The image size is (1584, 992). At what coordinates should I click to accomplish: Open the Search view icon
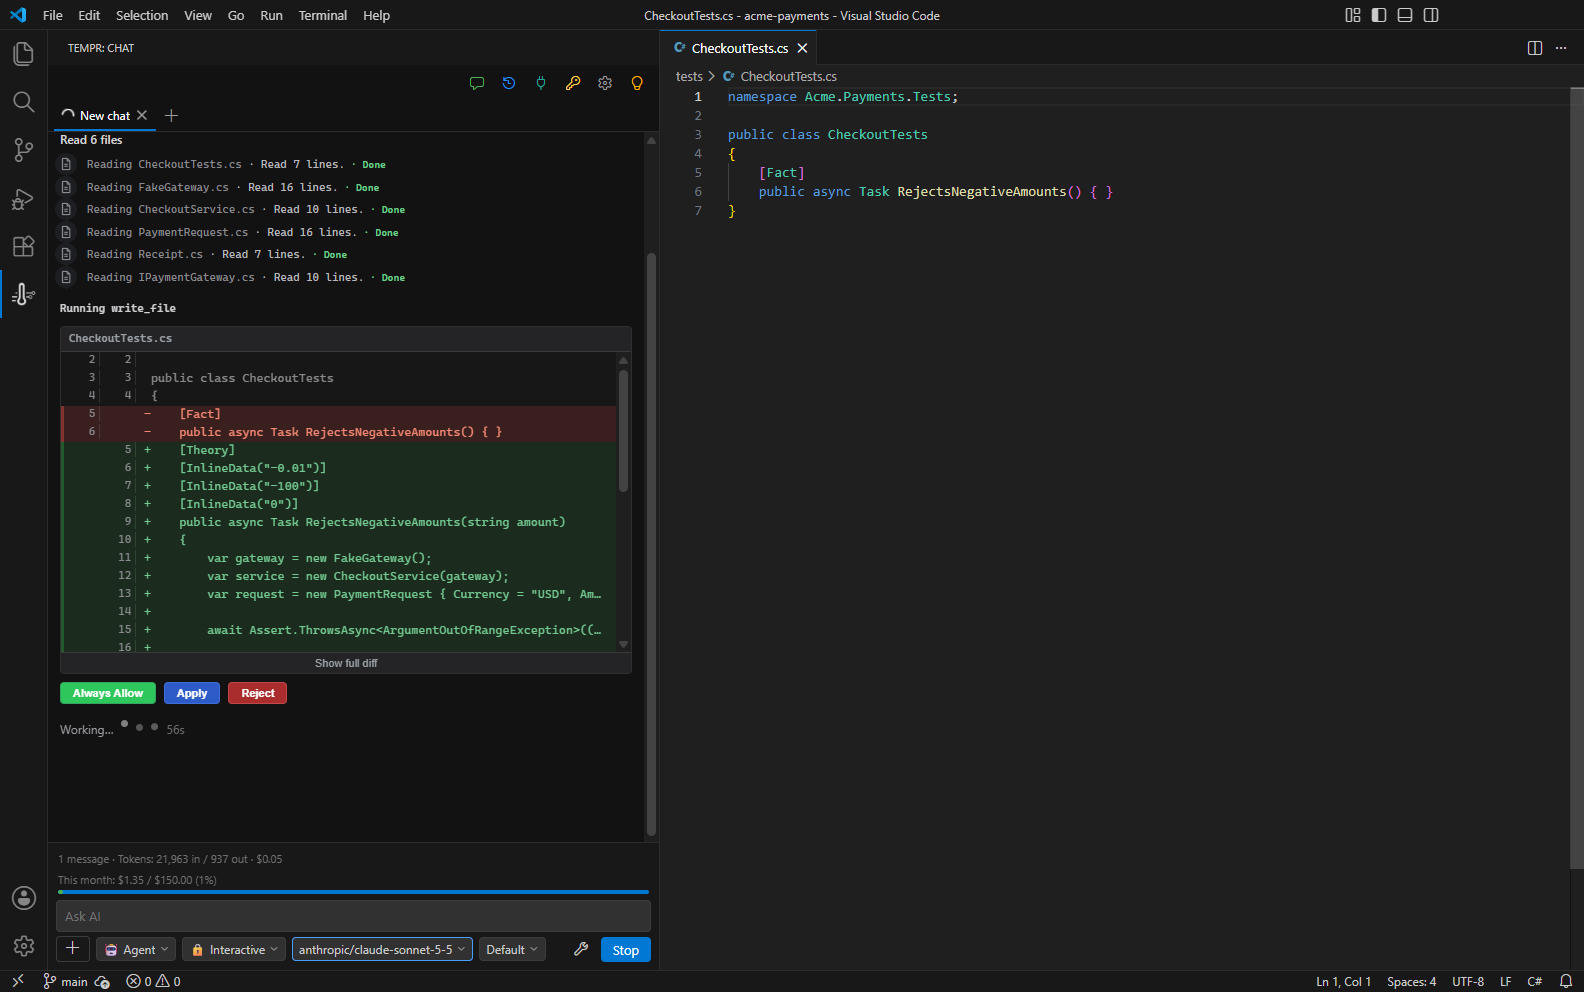point(23,102)
